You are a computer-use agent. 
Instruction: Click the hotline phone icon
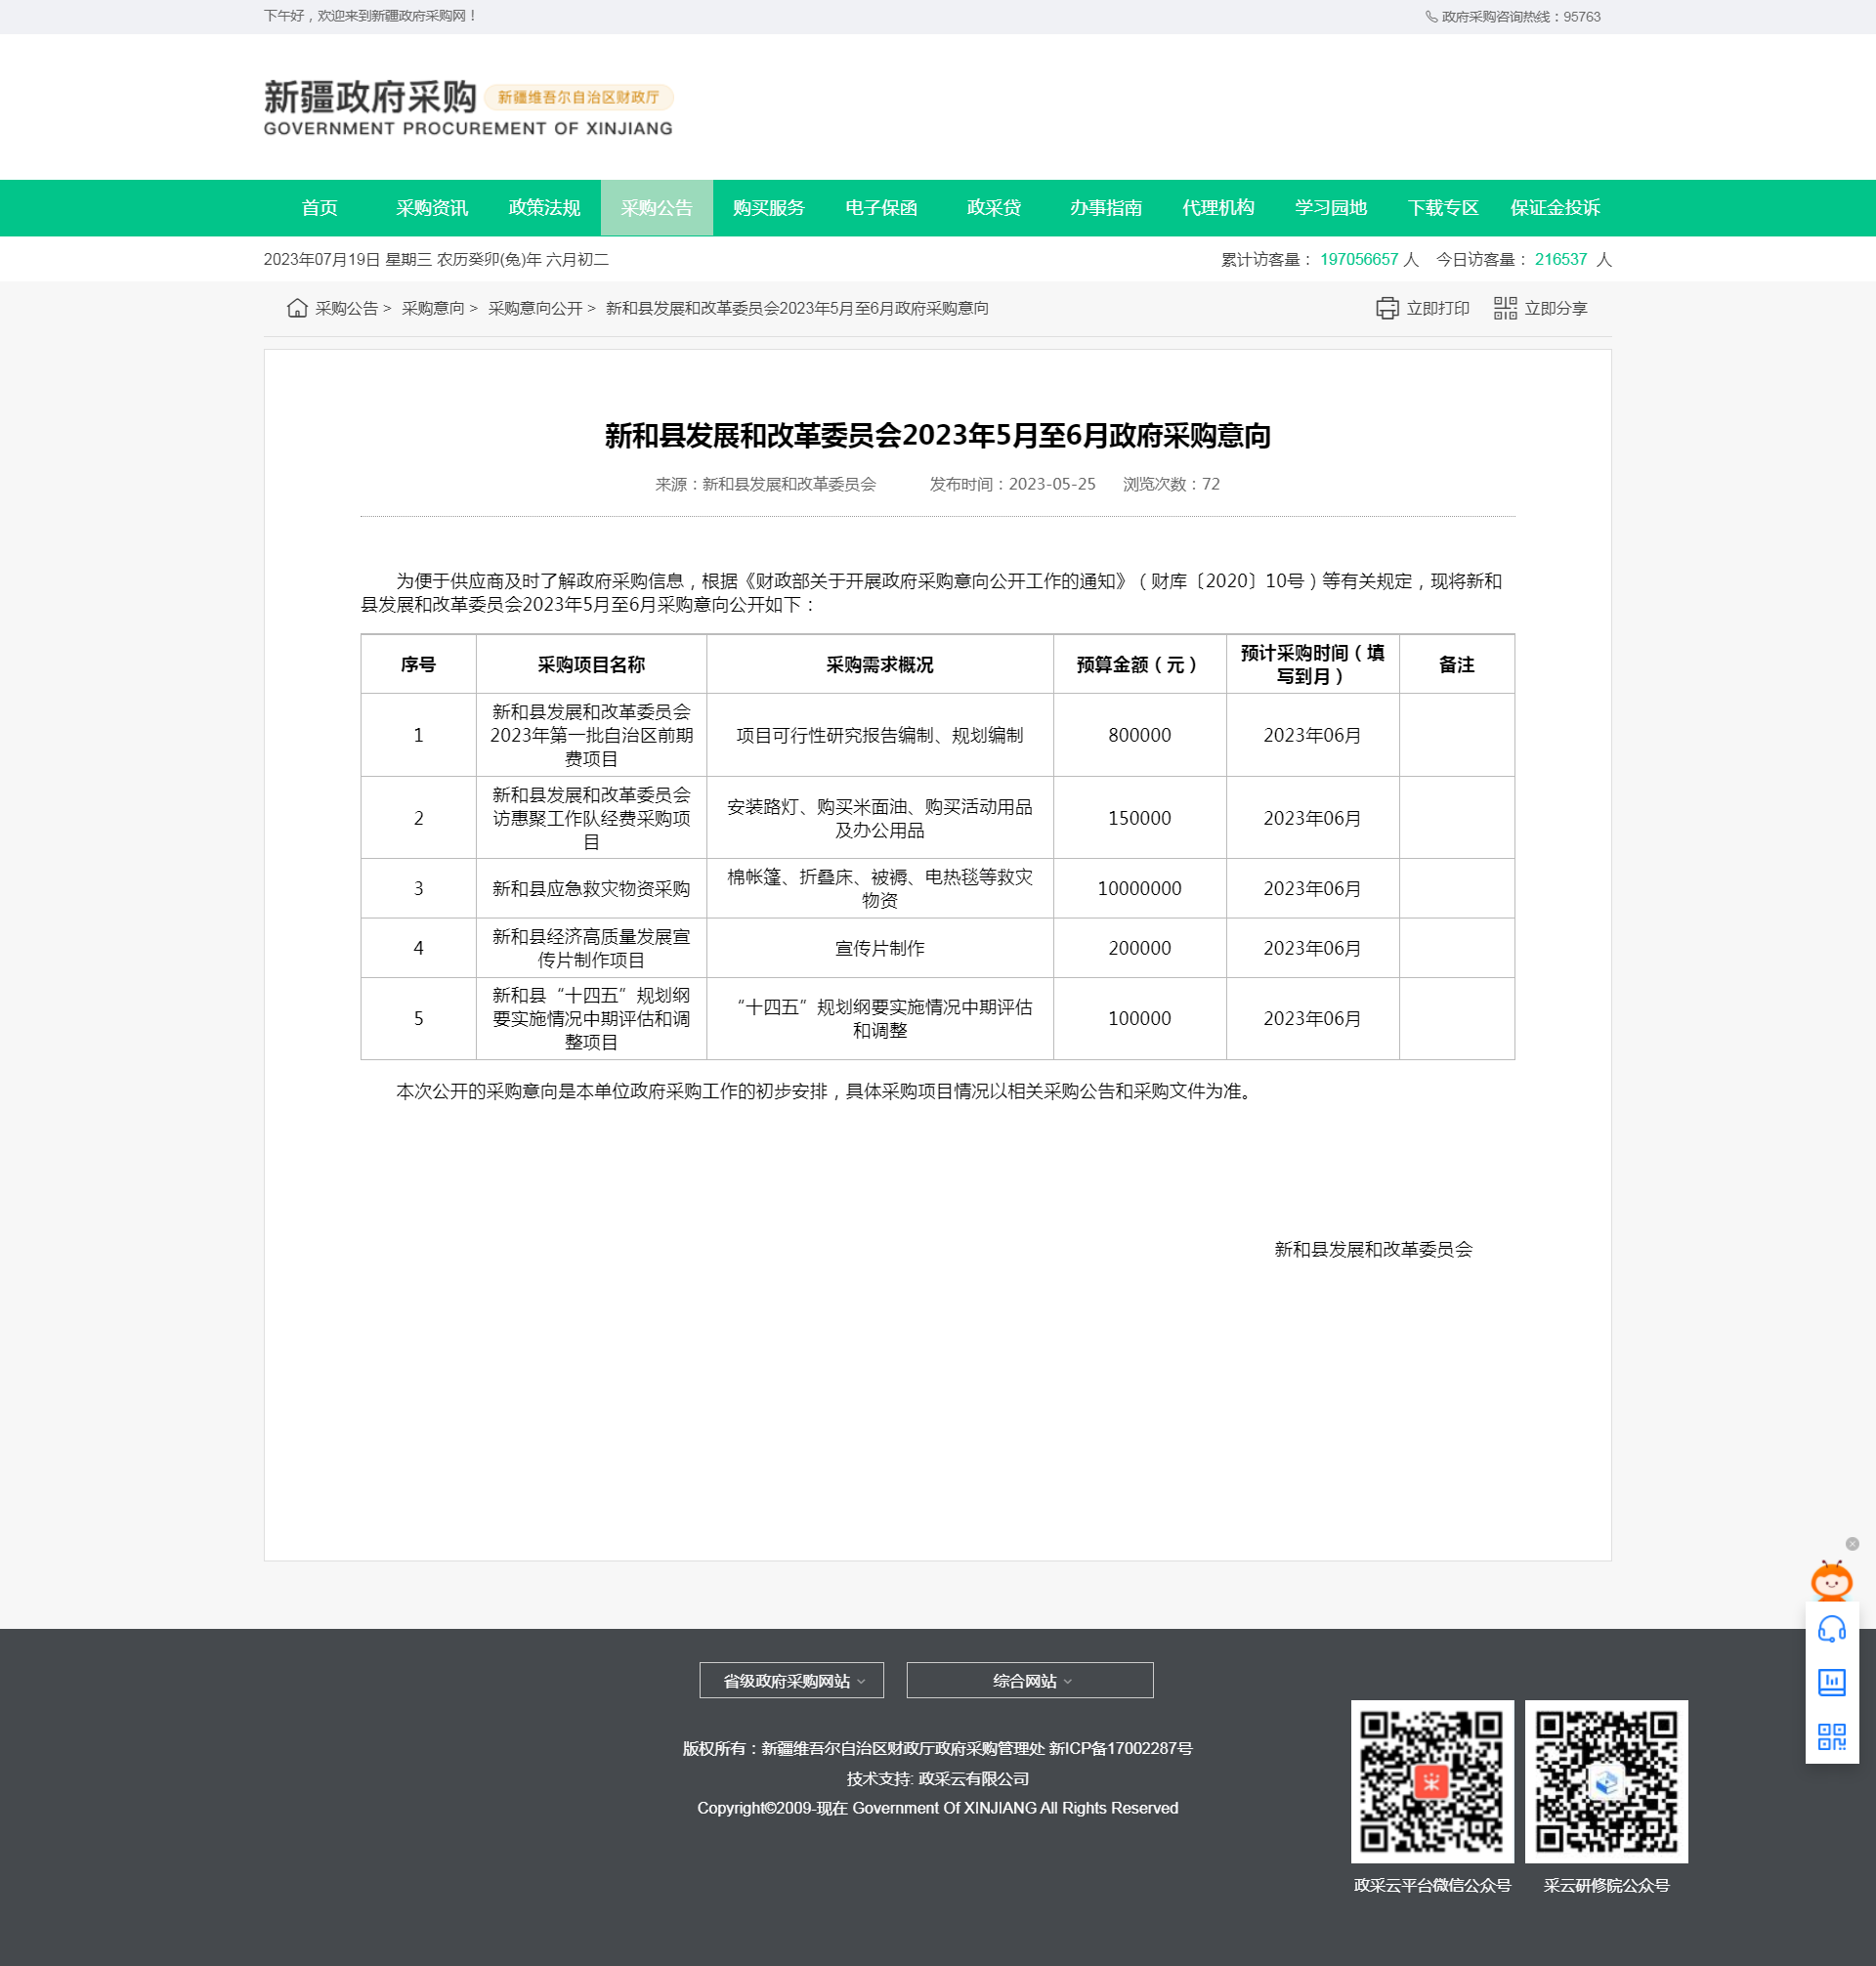click(1431, 17)
